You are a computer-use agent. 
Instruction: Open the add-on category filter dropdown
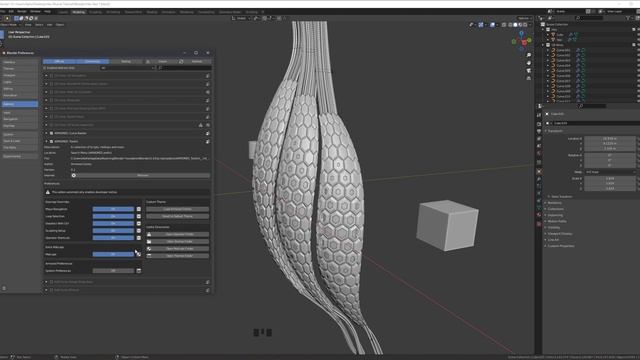pos(127,68)
